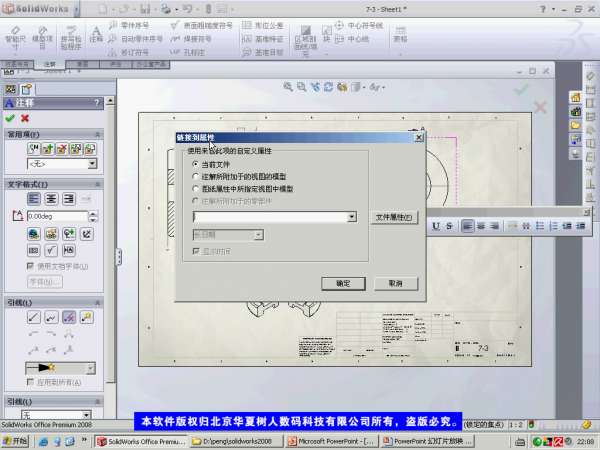Select bent leader icon in 引线 panel
This screenshot has width=600, height=450.
pos(51,317)
